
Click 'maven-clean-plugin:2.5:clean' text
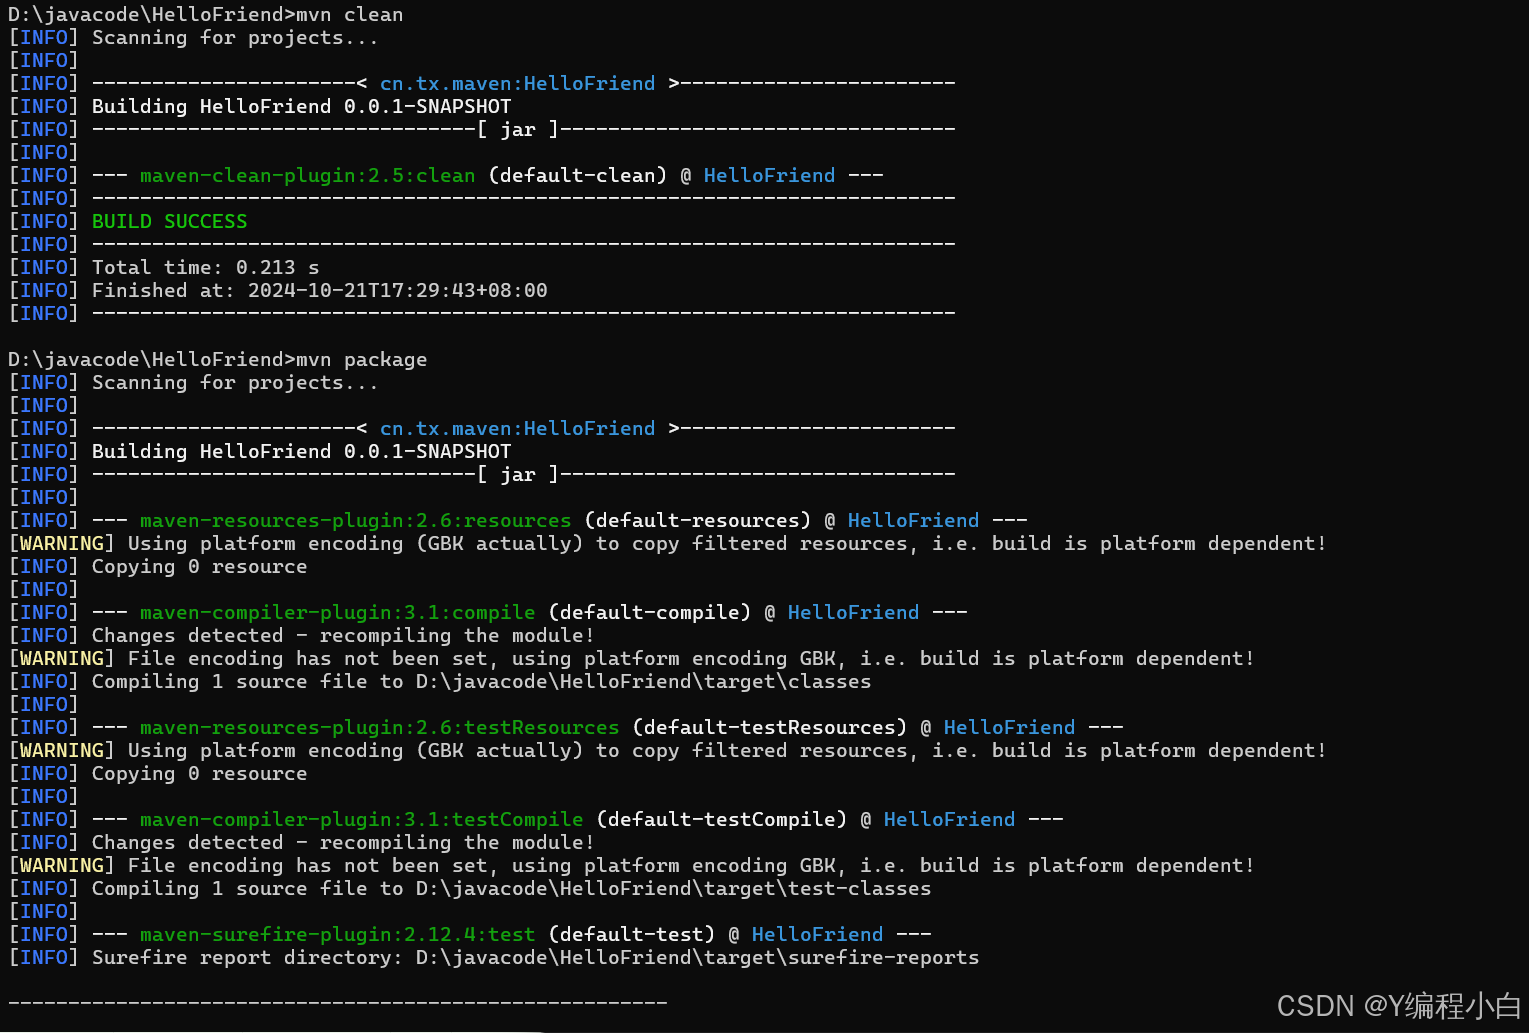[x=308, y=176]
